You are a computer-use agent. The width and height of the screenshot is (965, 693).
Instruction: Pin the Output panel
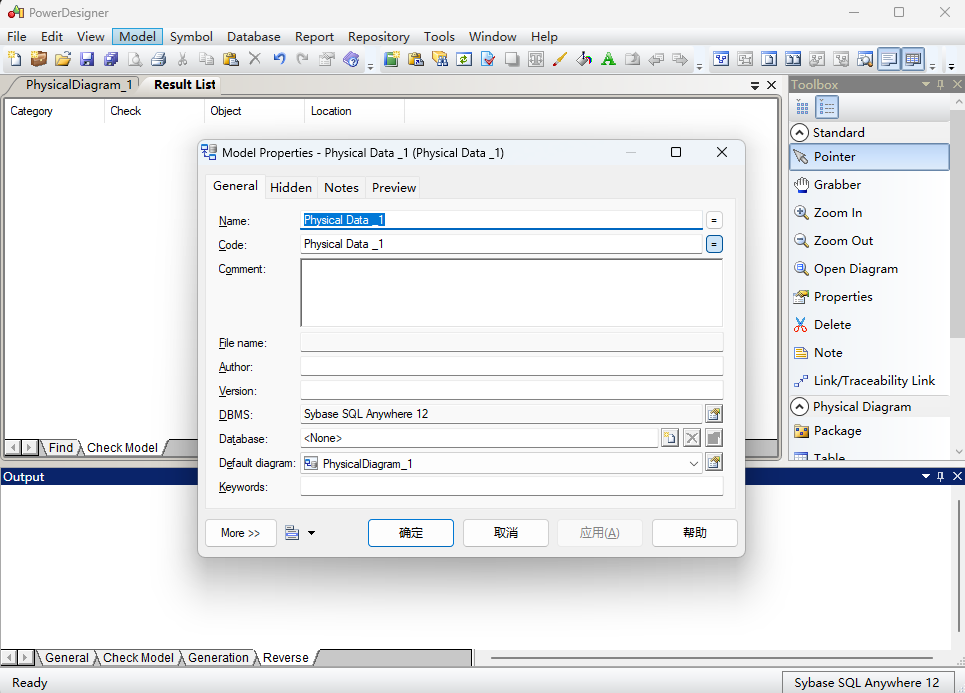coord(940,476)
